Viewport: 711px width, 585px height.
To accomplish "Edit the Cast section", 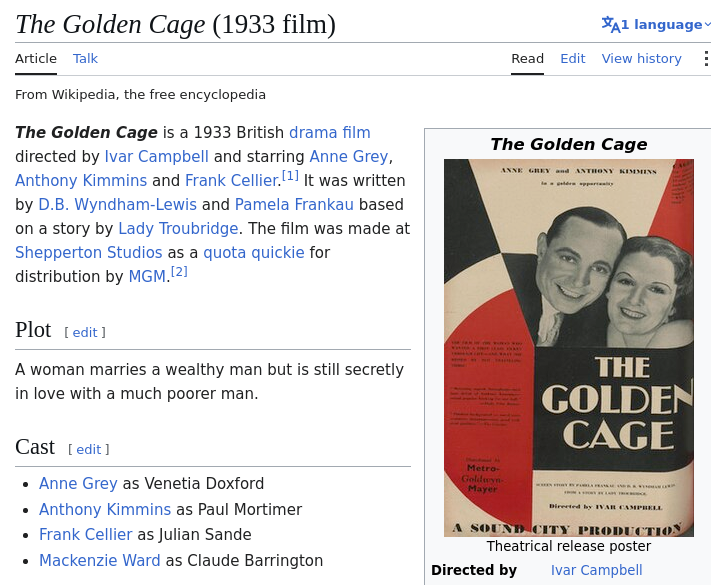I will (89, 449).
